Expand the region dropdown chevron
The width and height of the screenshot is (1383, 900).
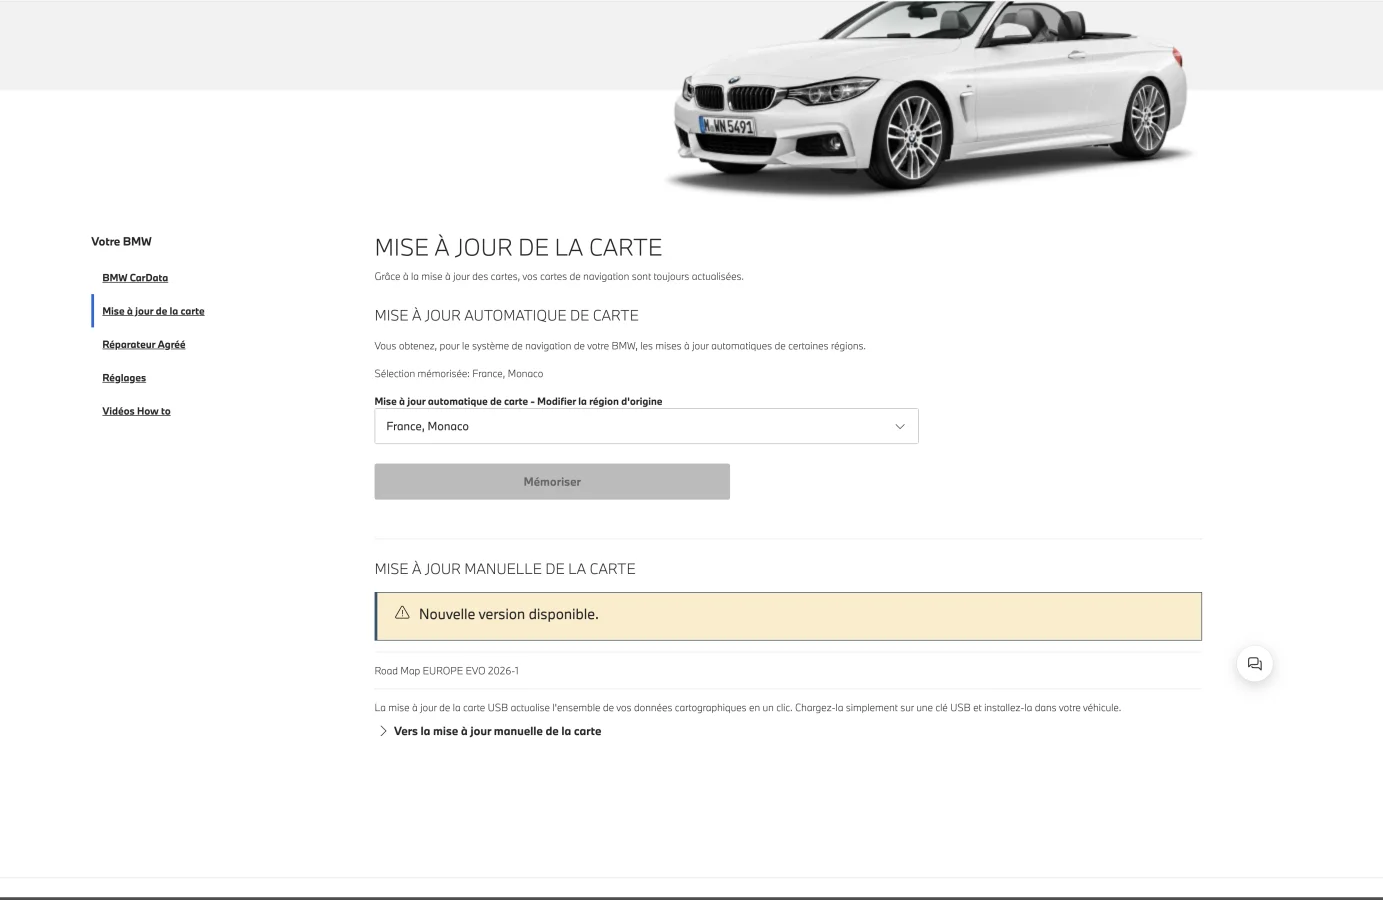tap(900, 426)
